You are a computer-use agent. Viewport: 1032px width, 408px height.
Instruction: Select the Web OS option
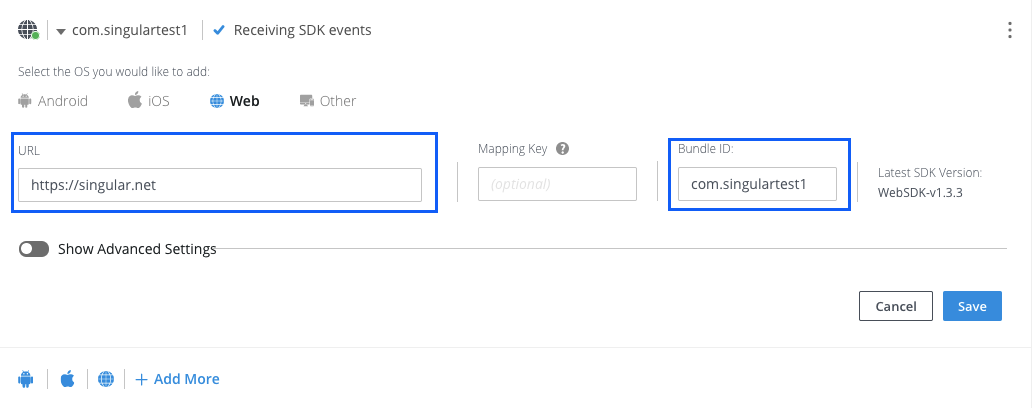pos(235,101)
